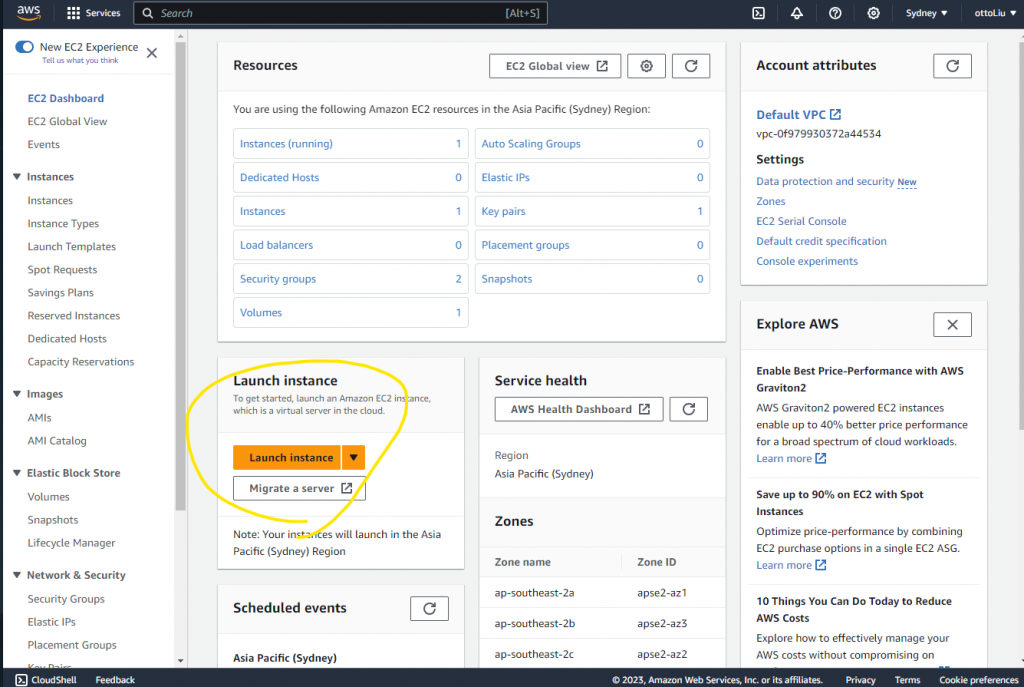Viewport: 1024px width, 687px height.
Task: Click the orange Launch instance button
Action: click(287, 458)
